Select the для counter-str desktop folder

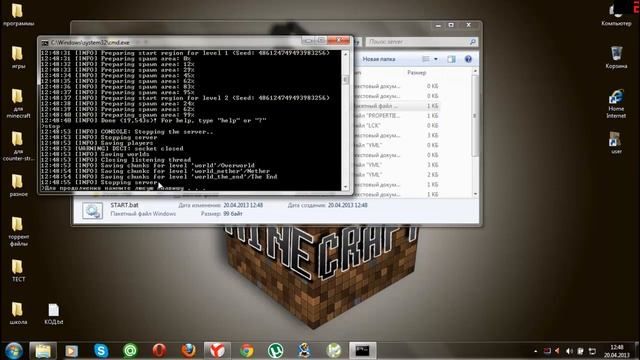[18, 146]
